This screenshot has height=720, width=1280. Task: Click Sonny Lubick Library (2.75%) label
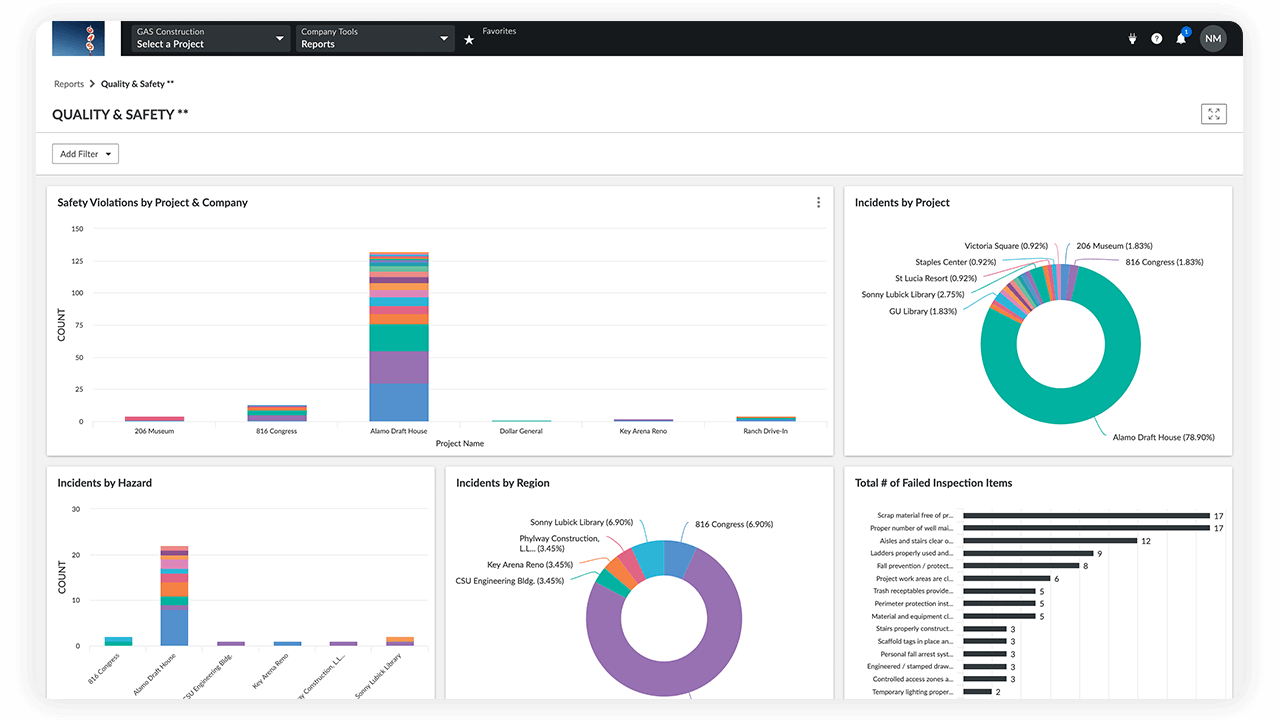click(913, 294)
